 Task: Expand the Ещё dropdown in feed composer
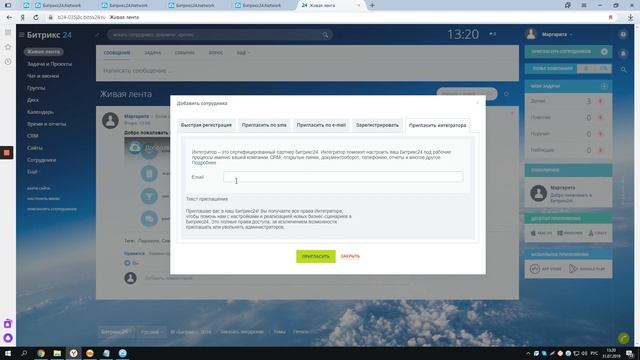[x=243, y=53]
